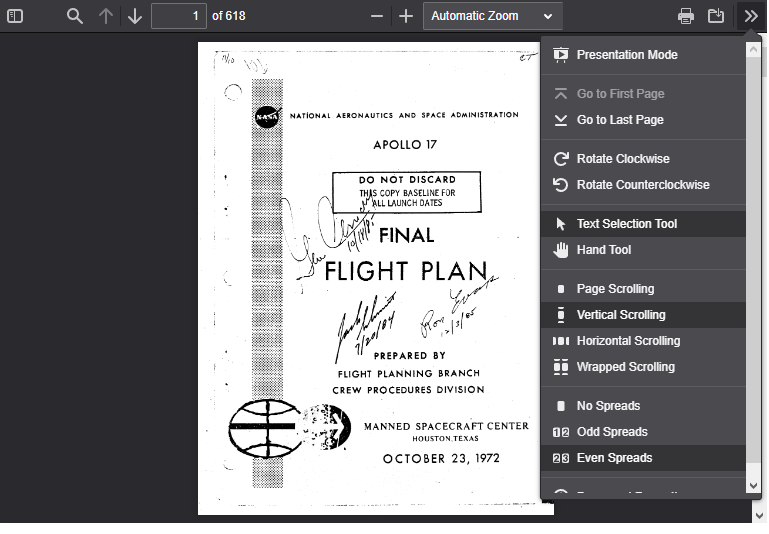Select Rotate Clockwise
The height and width of the screenshot is (534, 769).
click(643, 159)
